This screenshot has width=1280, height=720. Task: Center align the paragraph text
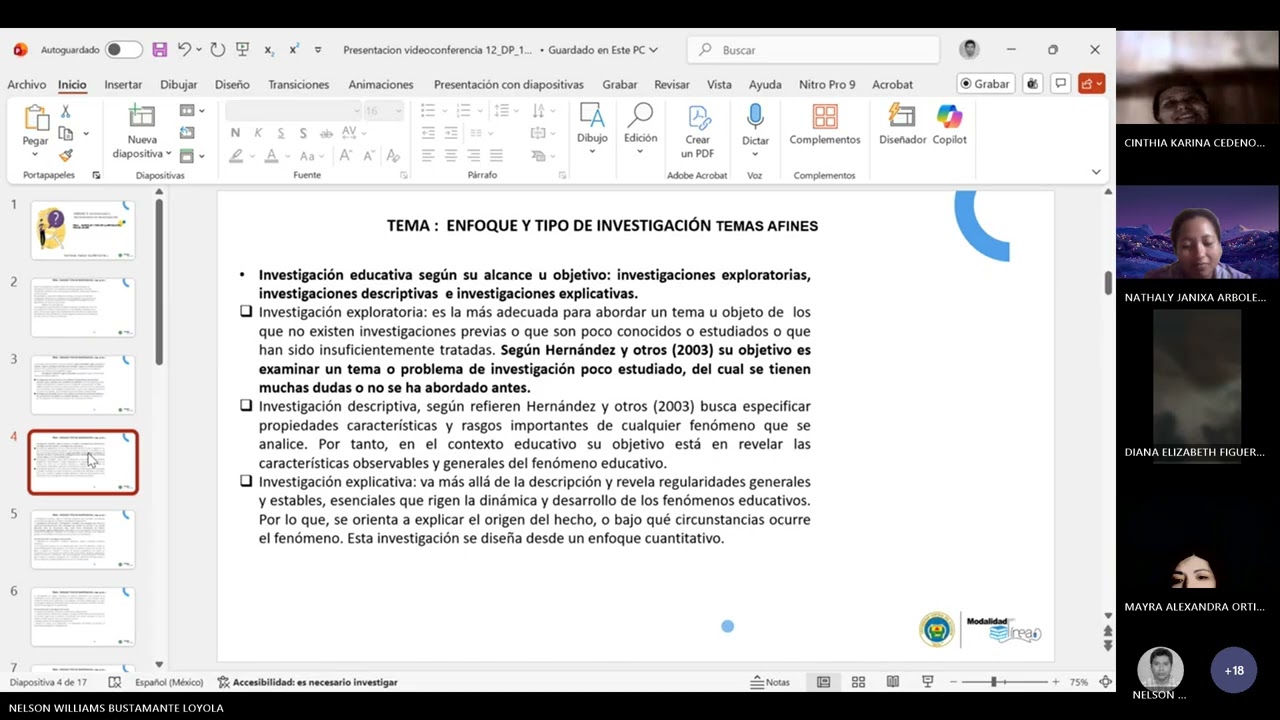pyautogui.click(x=451, y=156)
